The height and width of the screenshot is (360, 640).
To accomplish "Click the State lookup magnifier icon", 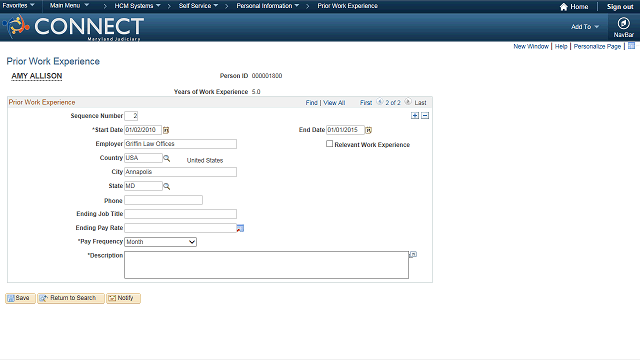I will coord(167,186).
